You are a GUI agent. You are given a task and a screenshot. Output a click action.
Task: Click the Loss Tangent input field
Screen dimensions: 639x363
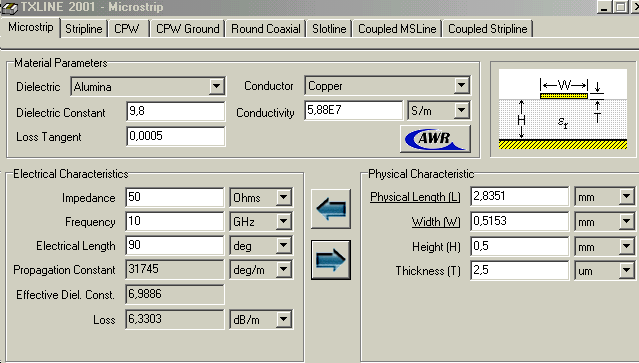coord(176,136)
